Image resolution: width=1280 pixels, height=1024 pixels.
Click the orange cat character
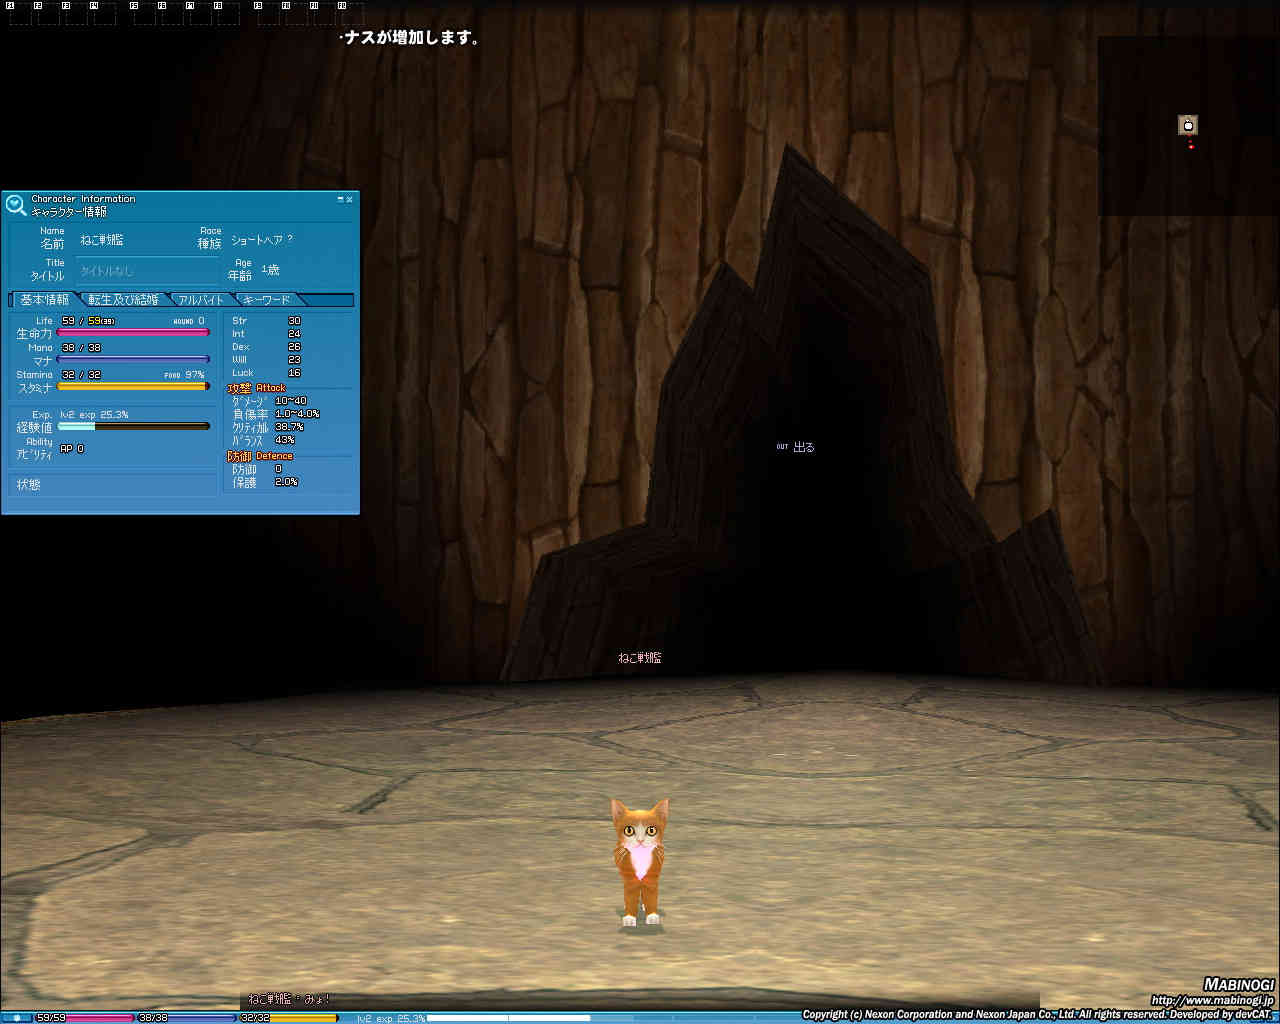[639, 860]
